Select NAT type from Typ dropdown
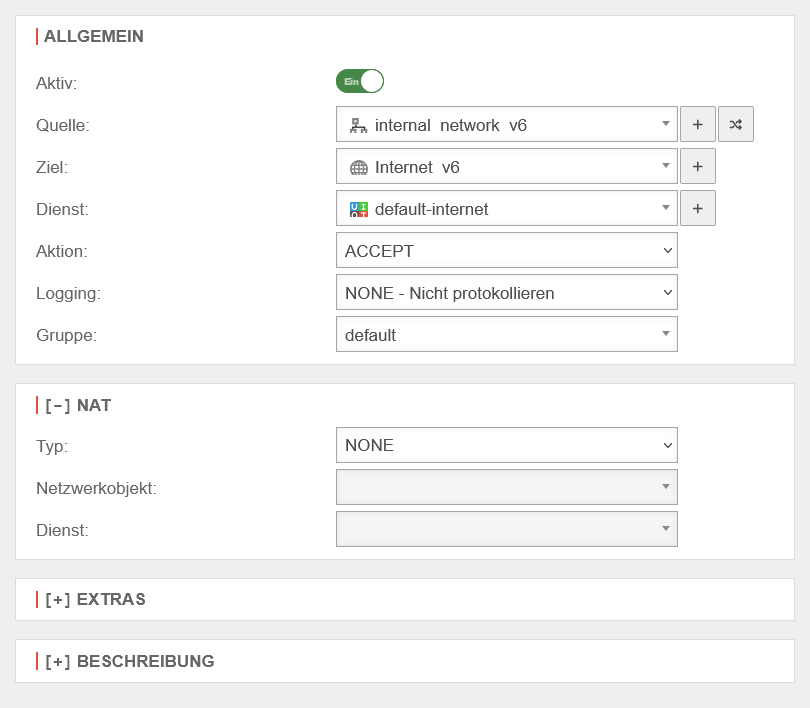 tap(506, 445)
